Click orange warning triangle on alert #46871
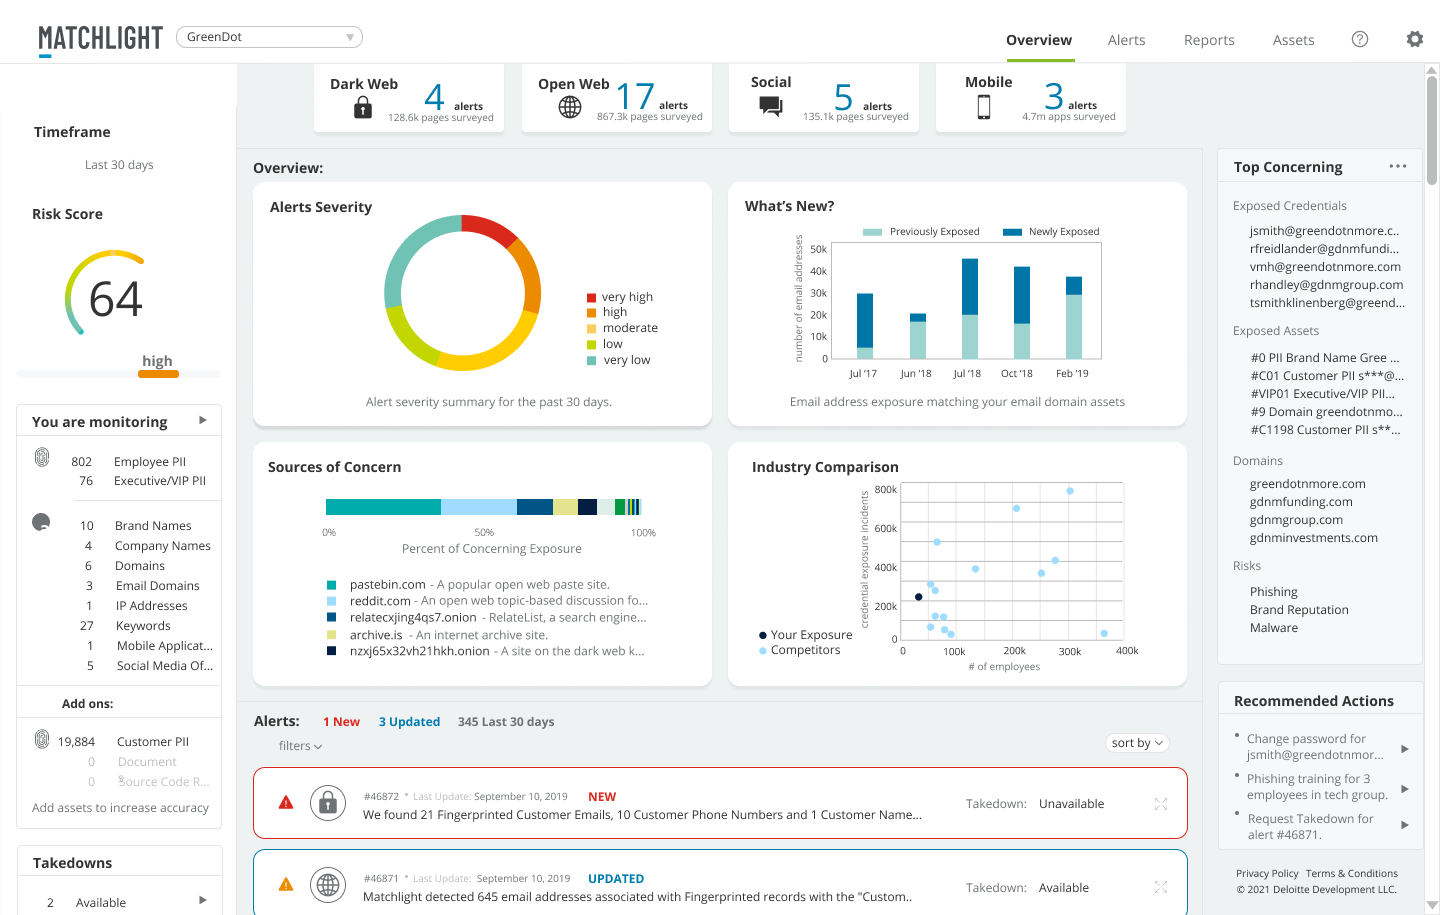Image resolution: width=1440 pixels, height=915 pixels. pos(286,884)
